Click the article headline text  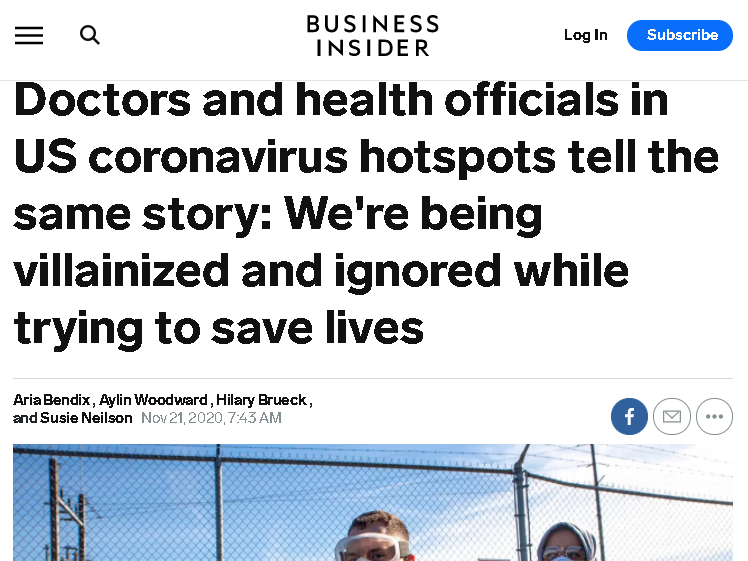pyautogui.click(x=366, y=214)
